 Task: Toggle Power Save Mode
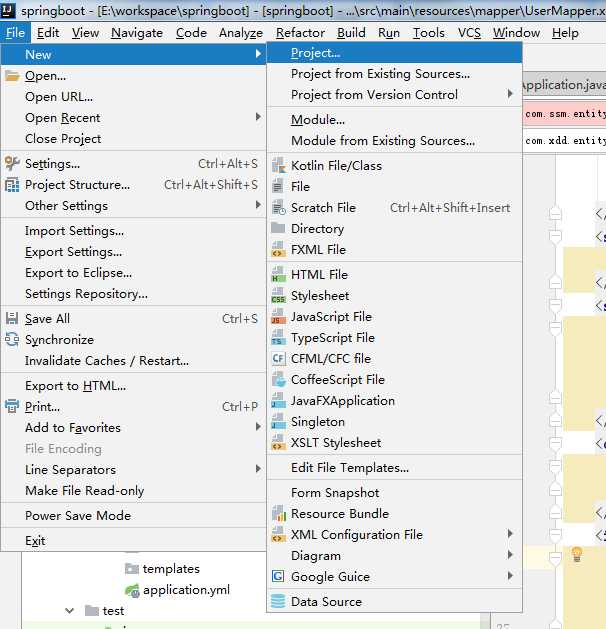133,515
